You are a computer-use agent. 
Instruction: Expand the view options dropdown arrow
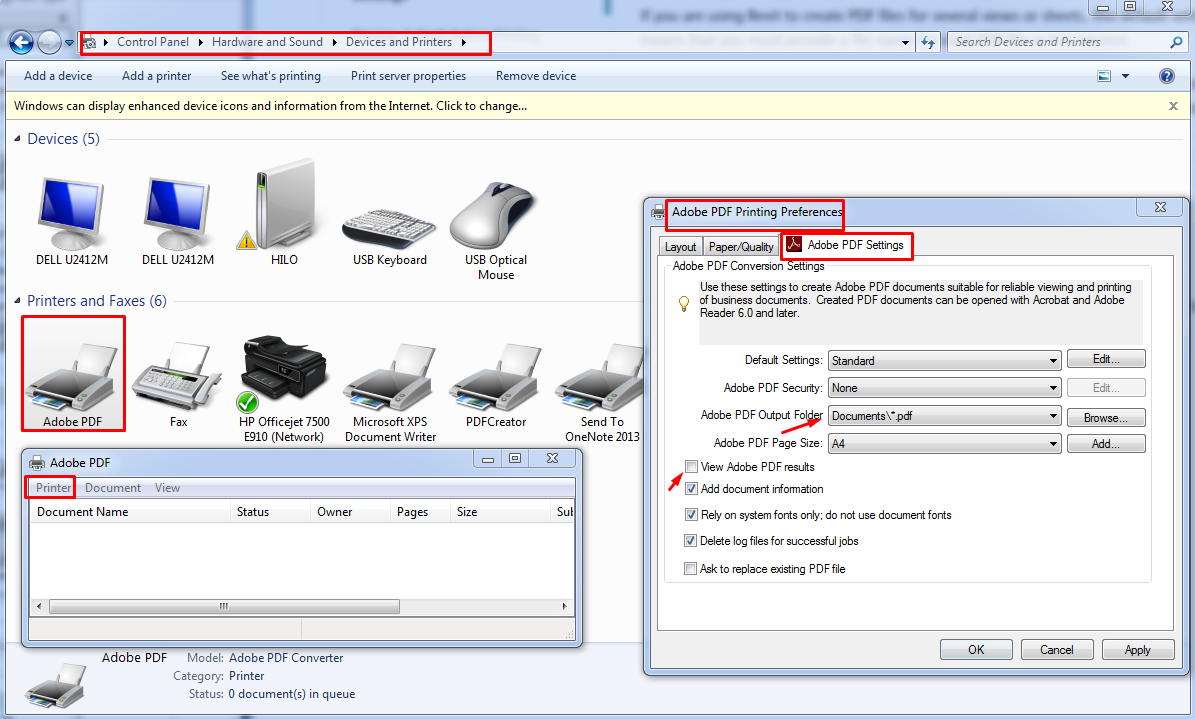[1125, 75]
